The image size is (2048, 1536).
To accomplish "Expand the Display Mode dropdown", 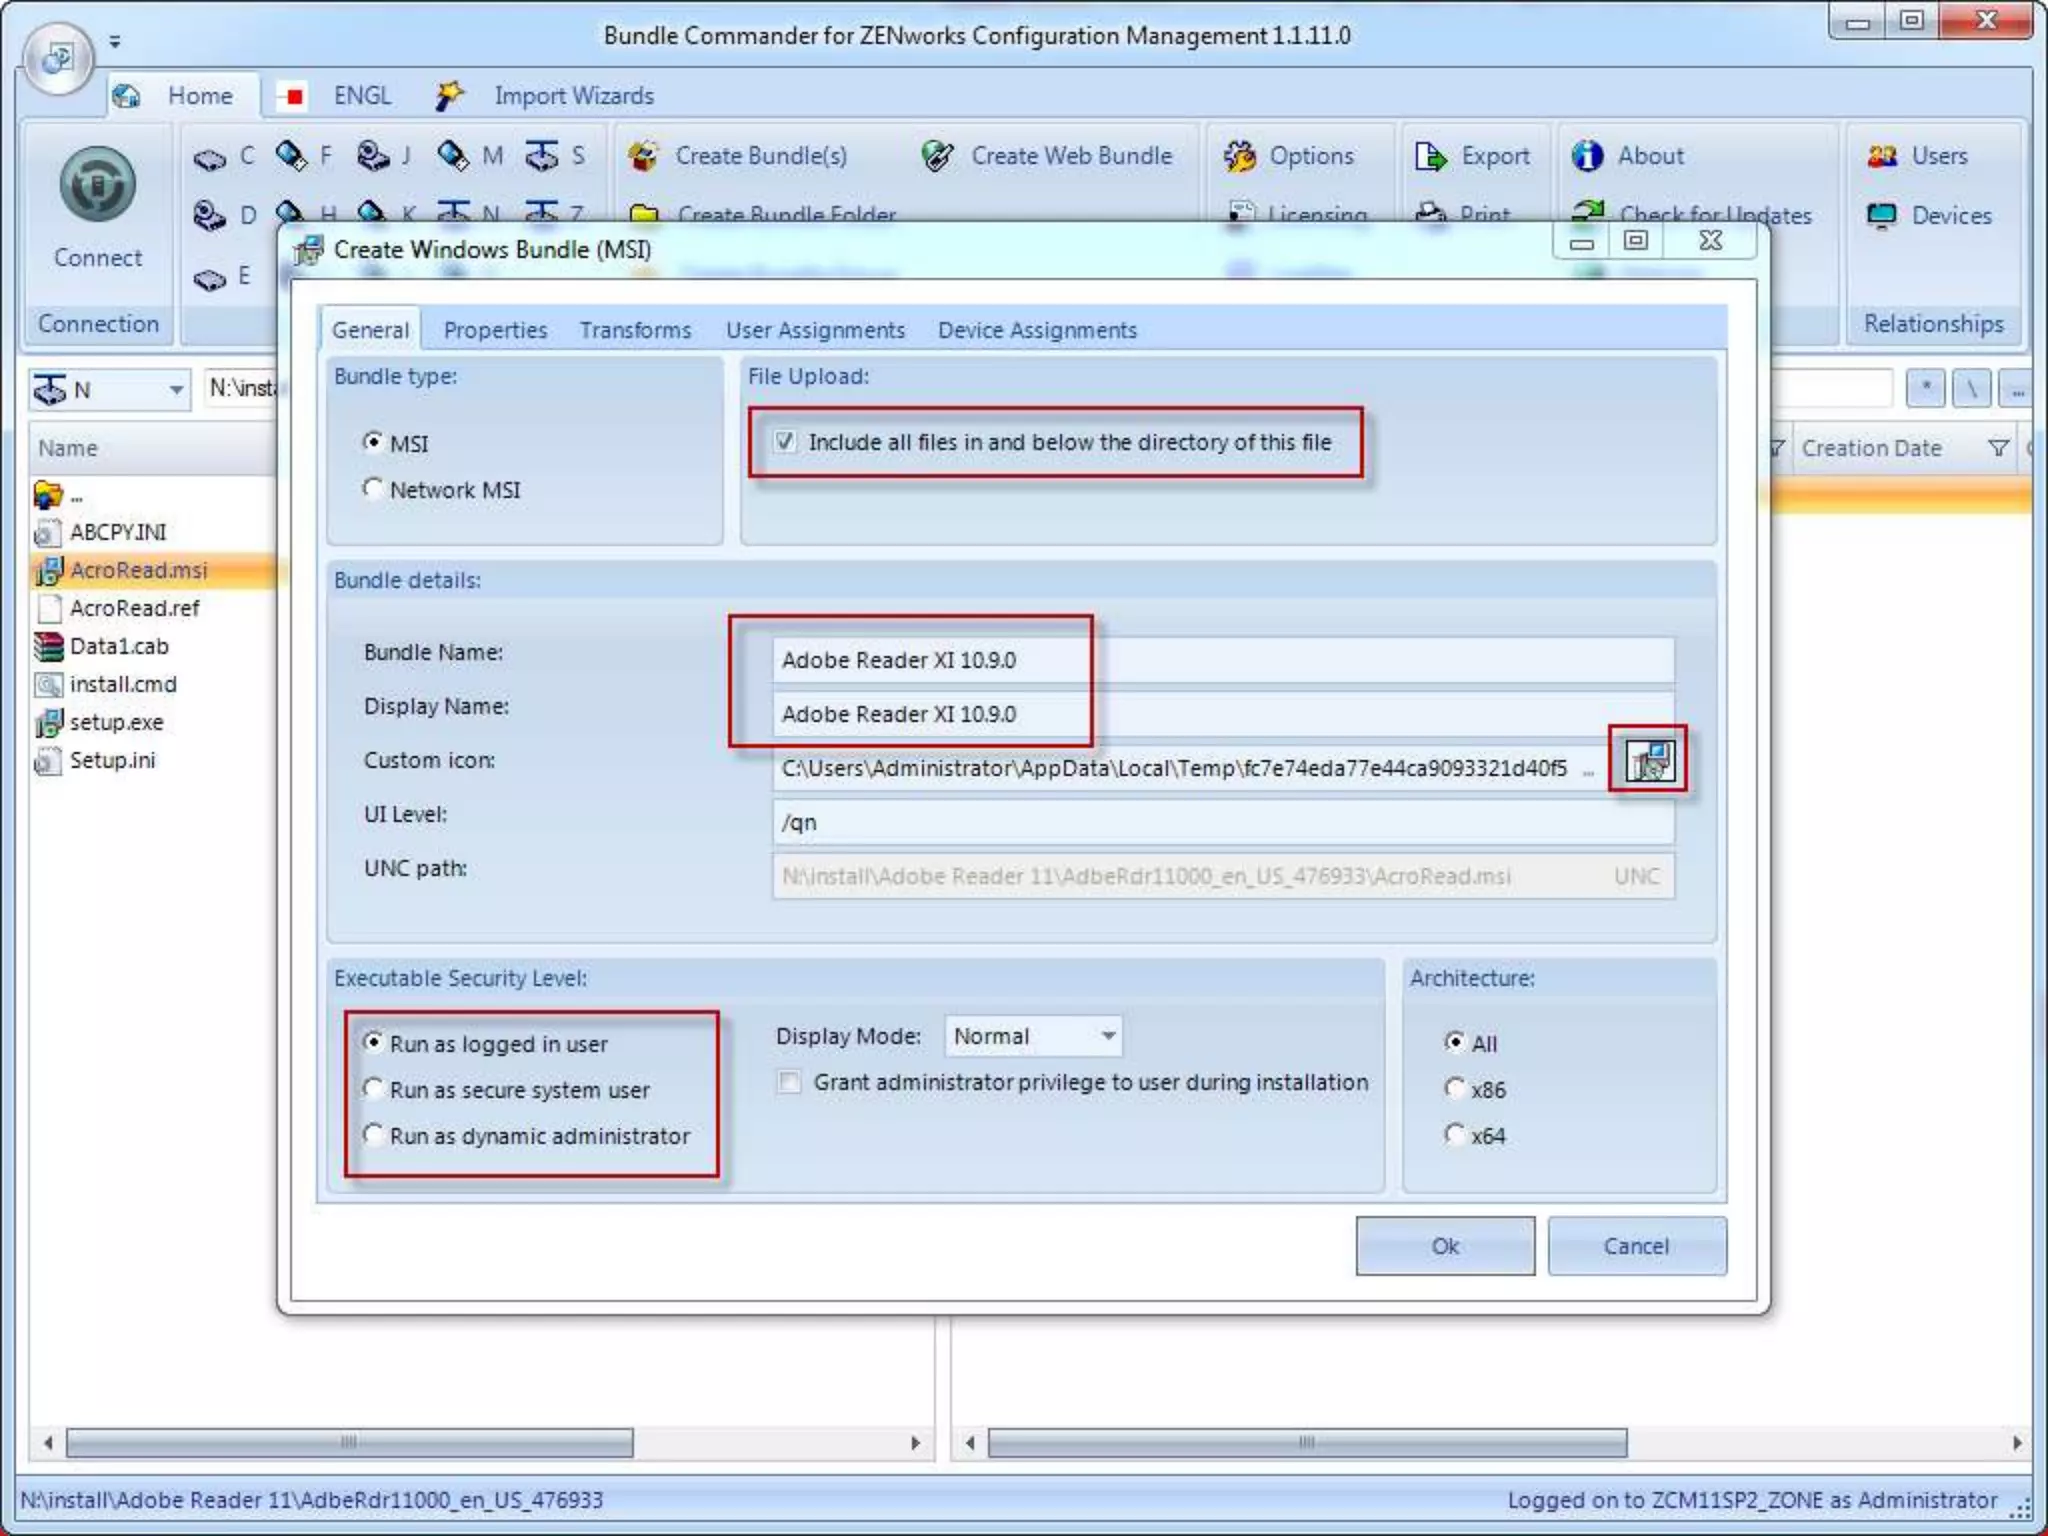I will pyautogui.click(x=1108, y=1036).
